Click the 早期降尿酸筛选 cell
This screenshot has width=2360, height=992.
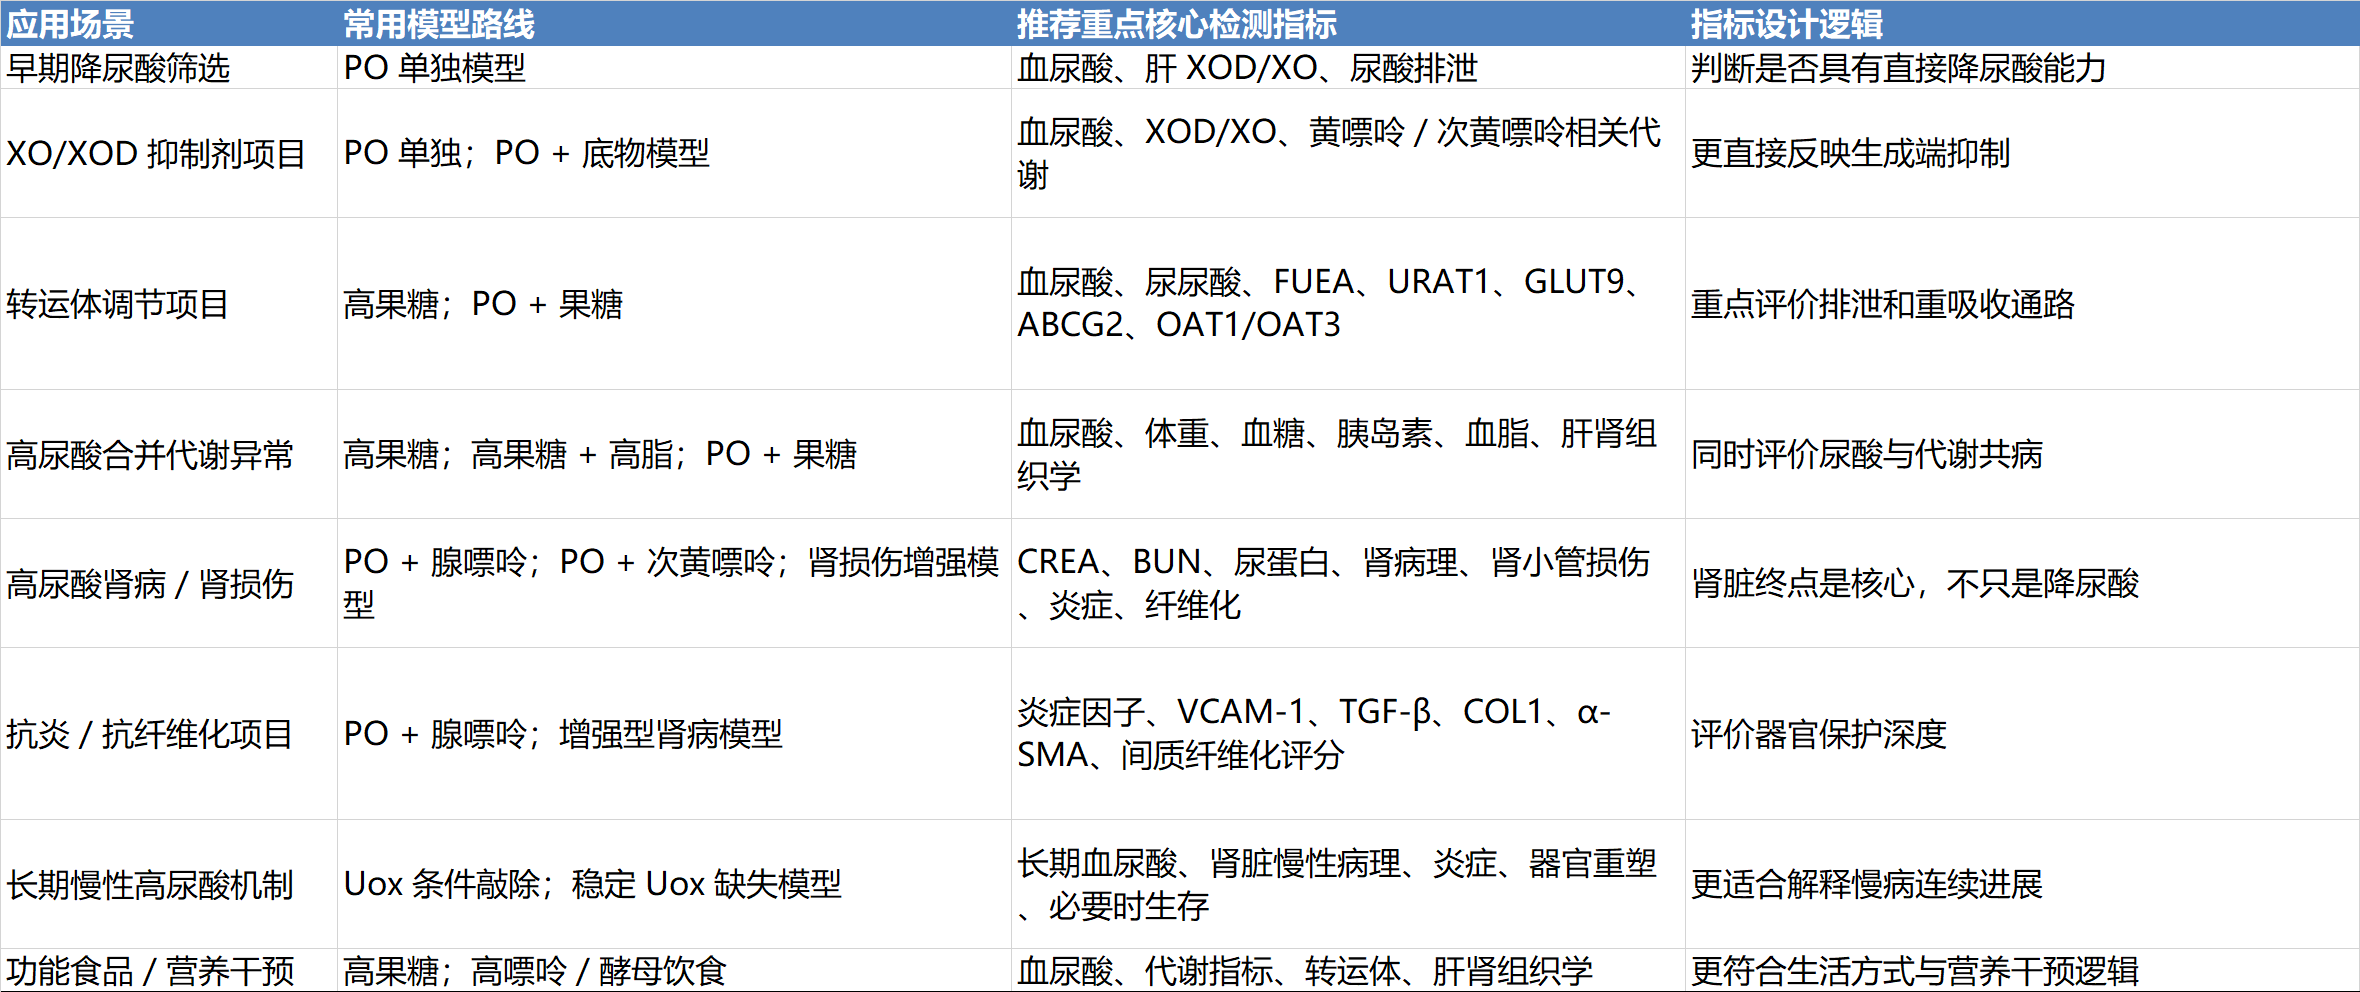coord(118,68)
